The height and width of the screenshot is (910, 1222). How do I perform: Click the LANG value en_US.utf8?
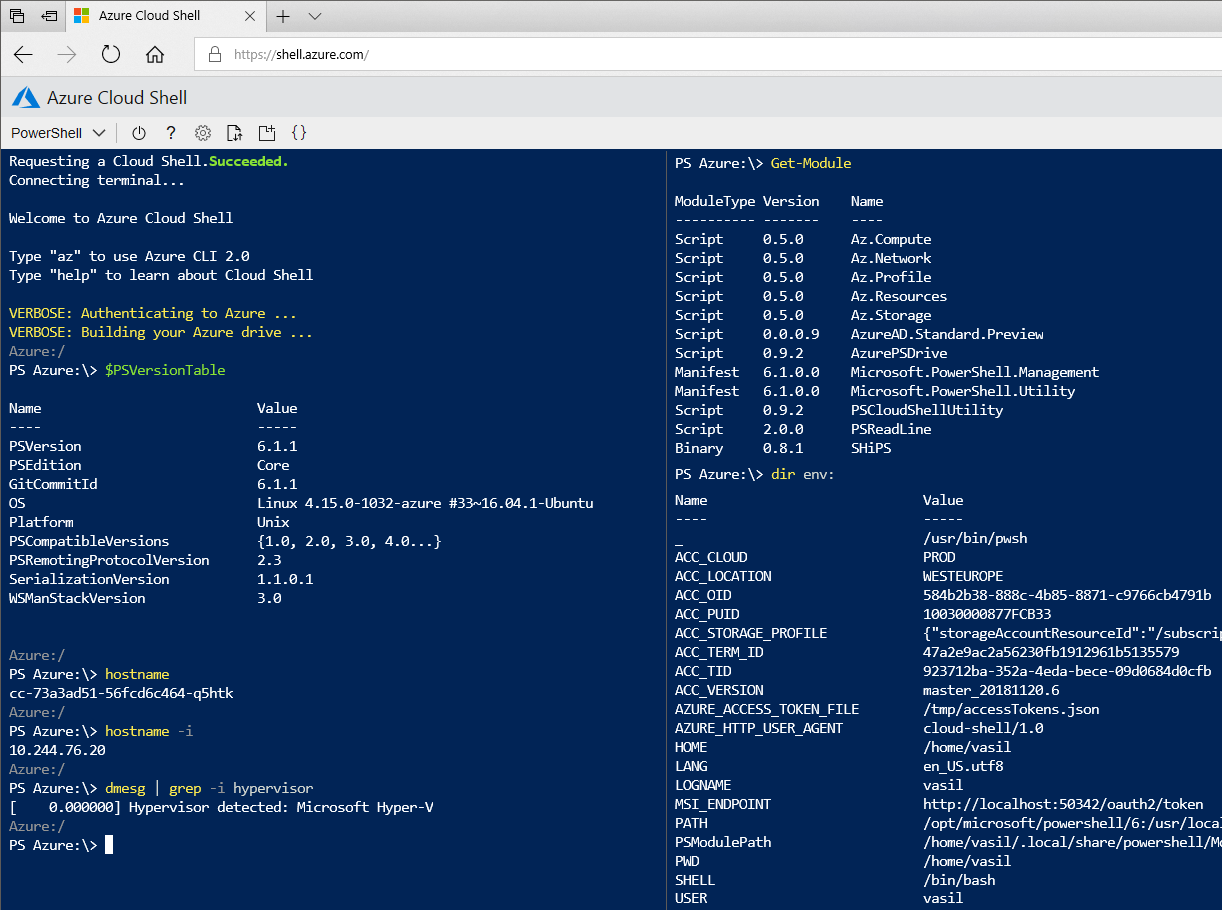963,766
